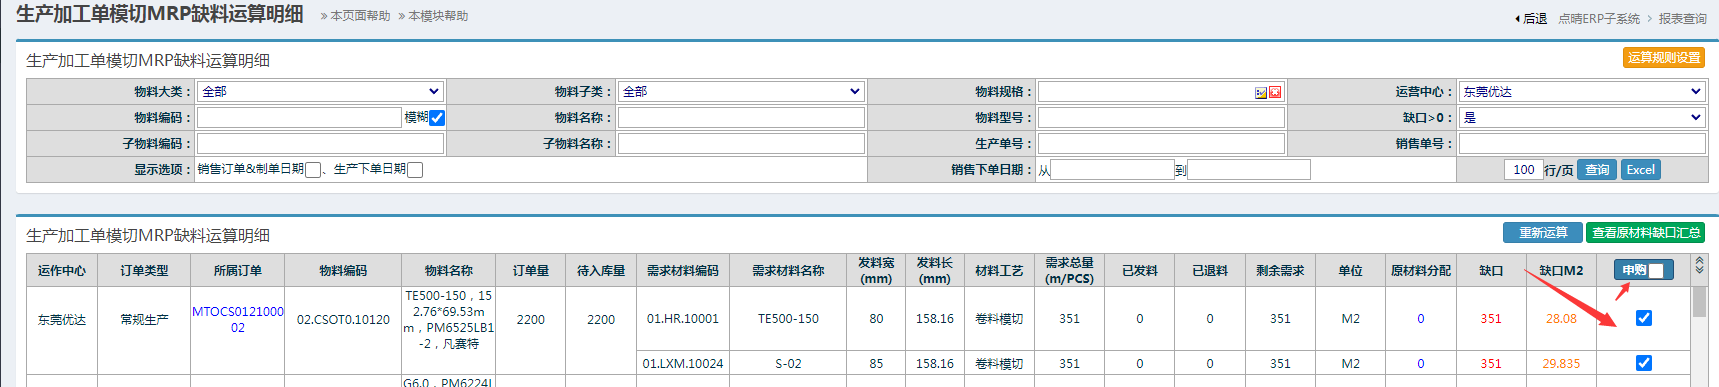Open the 物料子类 dropdown
The image size is (1719, 387).
[741, 91]
